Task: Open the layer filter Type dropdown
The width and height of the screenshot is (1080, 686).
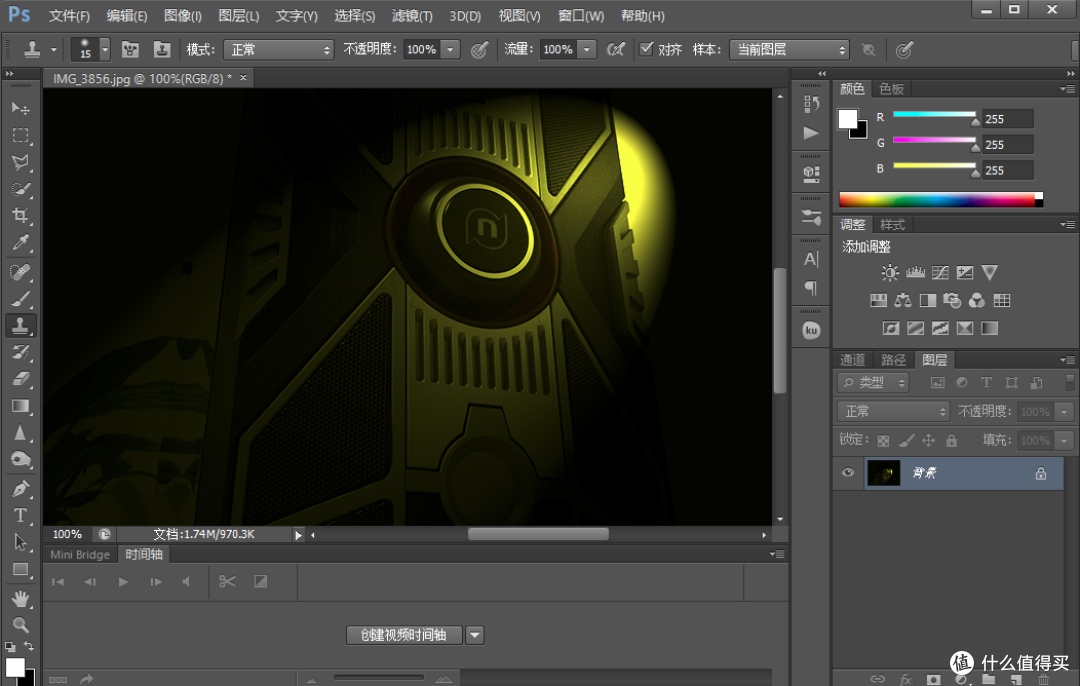Action: tap(873, 382)
